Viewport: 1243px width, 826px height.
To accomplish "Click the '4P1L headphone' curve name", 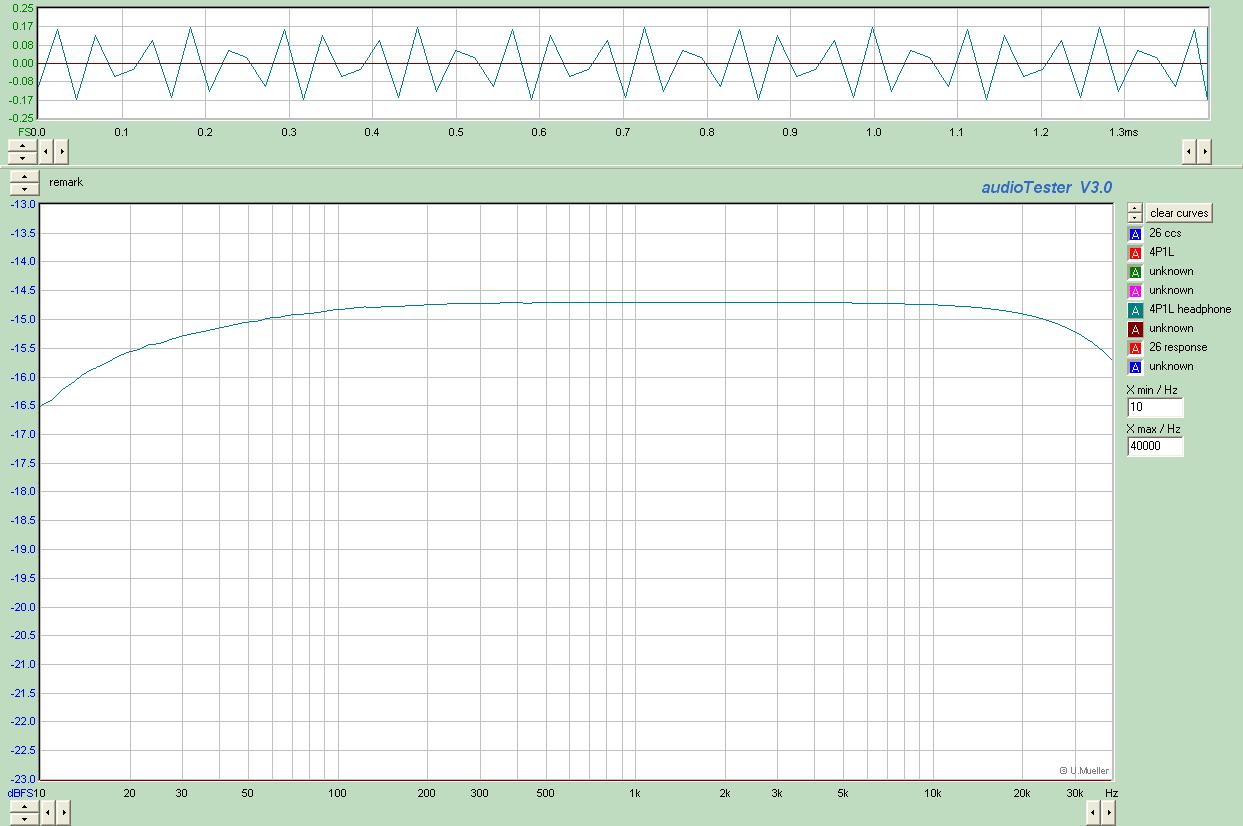I will pyautogui.click(x=1190, y=310).
